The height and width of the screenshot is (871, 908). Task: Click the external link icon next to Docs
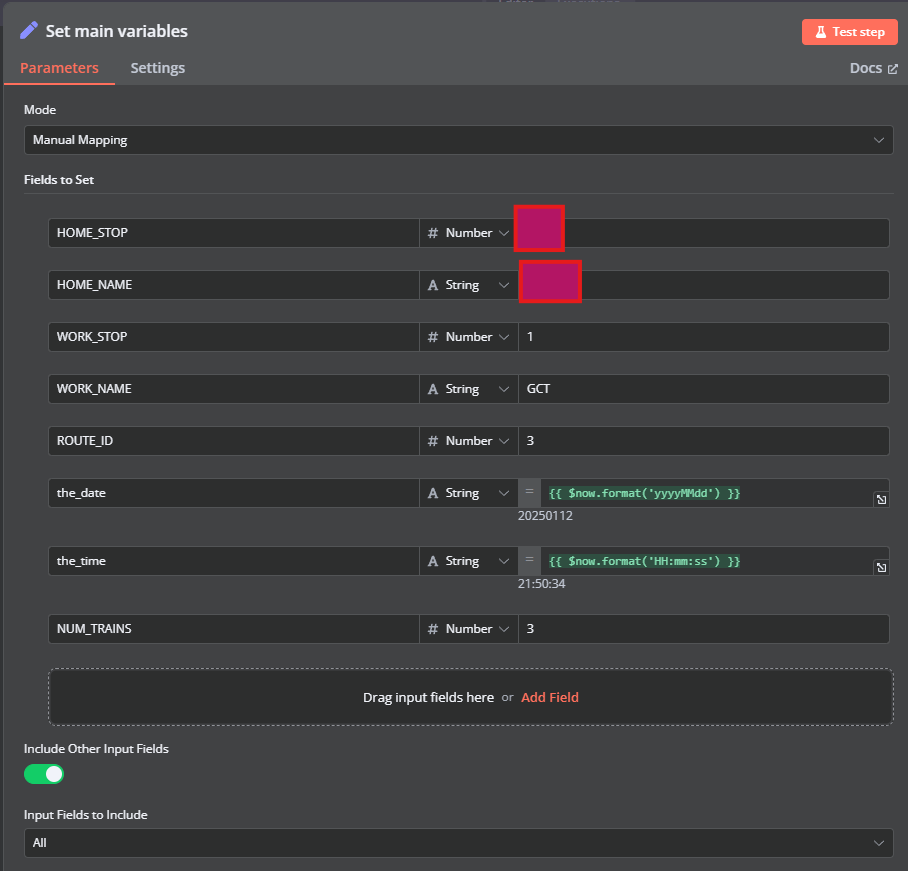[x=893, y=69]
